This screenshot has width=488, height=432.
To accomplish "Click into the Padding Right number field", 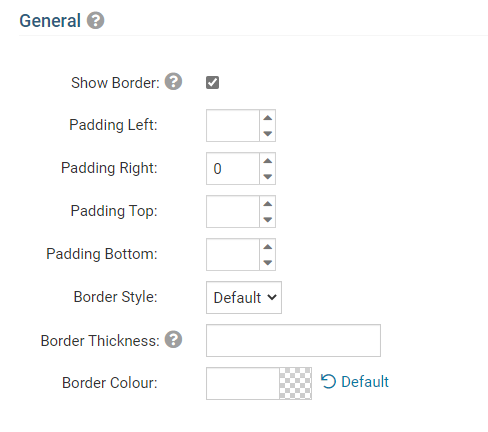I will tap(233, 168).
